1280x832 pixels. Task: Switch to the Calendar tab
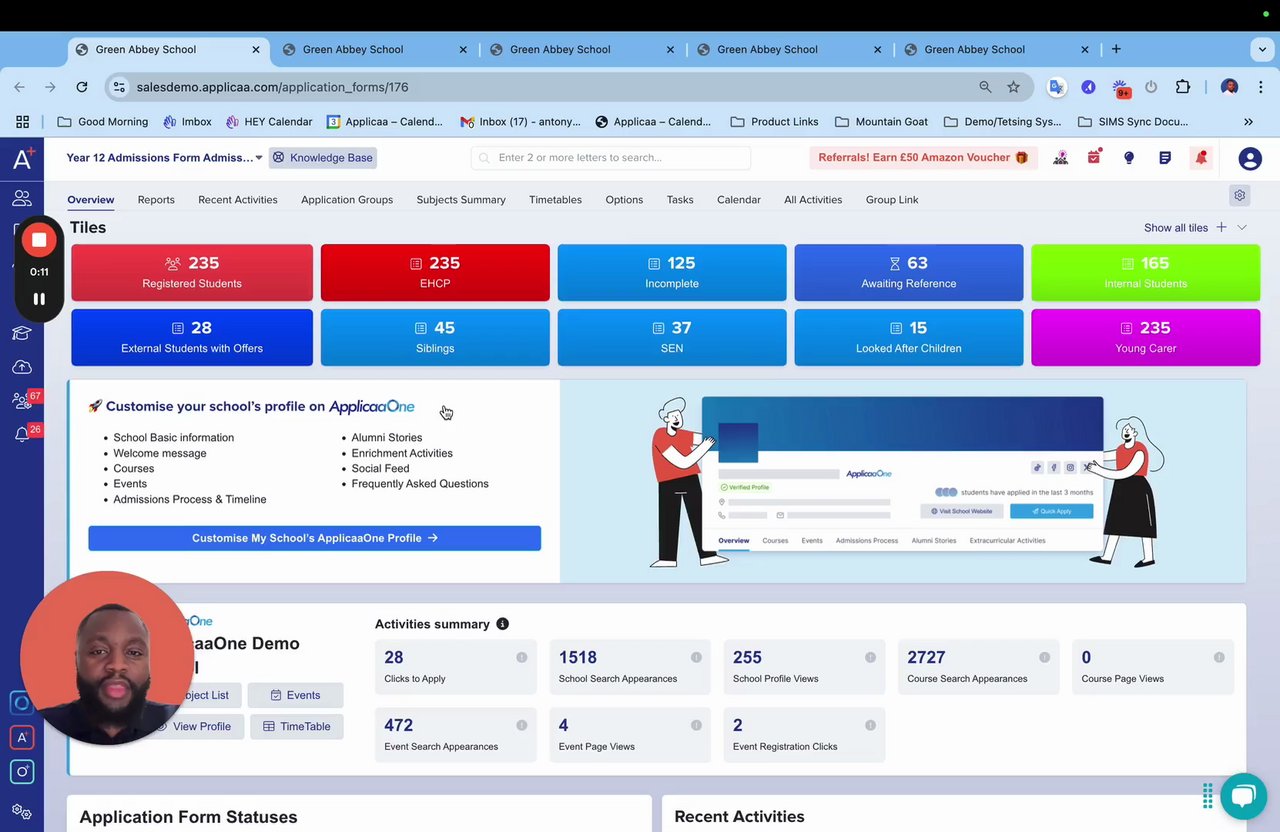(739, 199)
